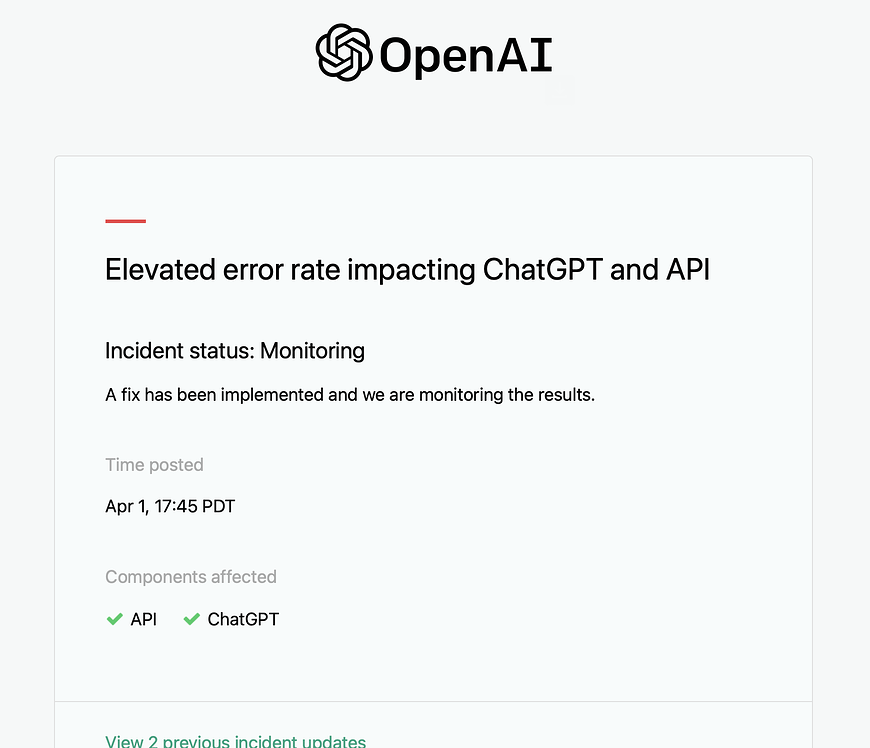
Task: Click the Components affected label
Action: point(190,577)
